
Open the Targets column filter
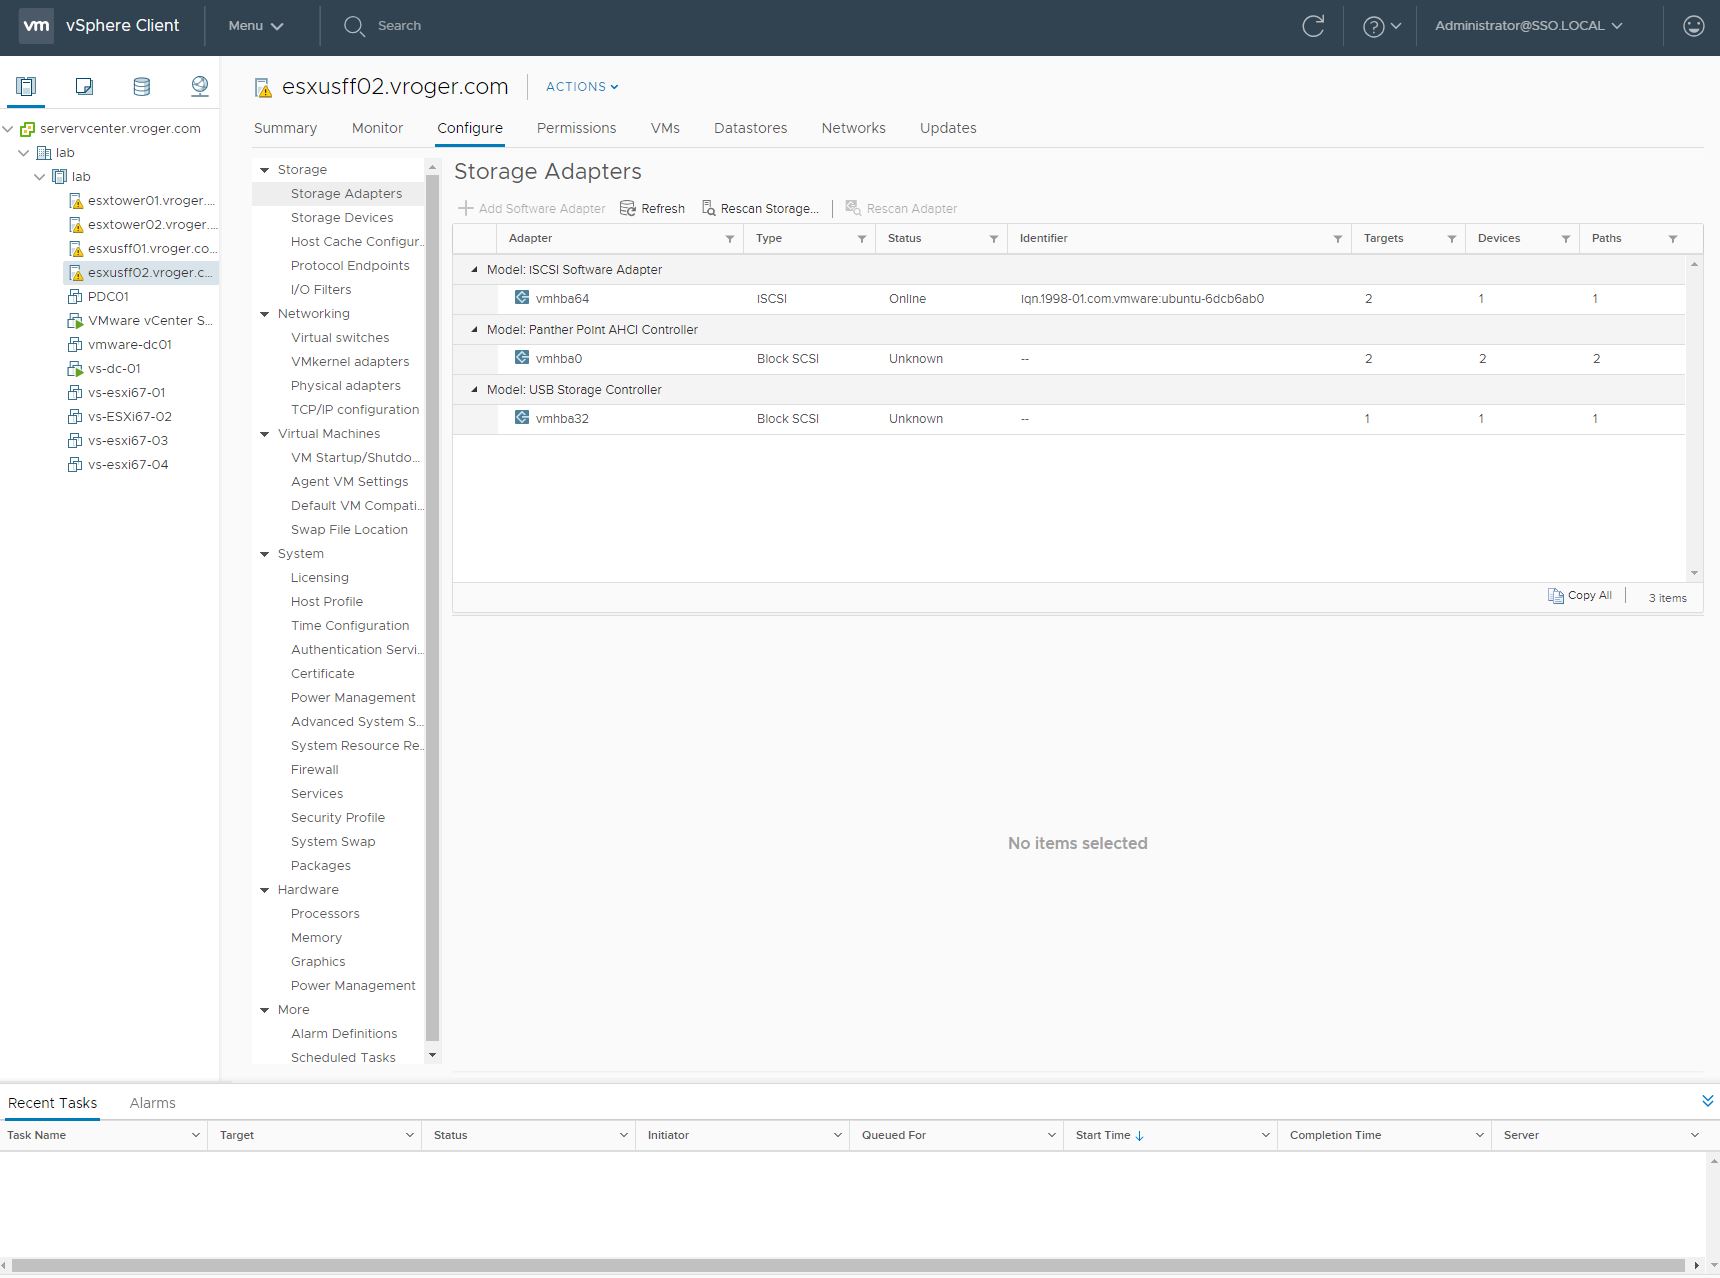click(x=1452, y=239)
